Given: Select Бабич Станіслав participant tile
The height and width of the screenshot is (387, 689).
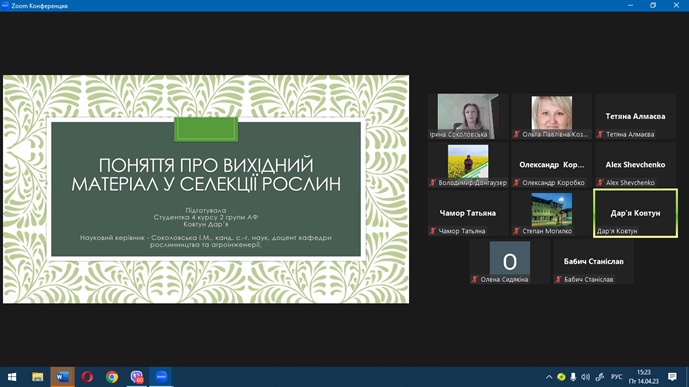Looking at the screenshot, I should click(593, 261).
